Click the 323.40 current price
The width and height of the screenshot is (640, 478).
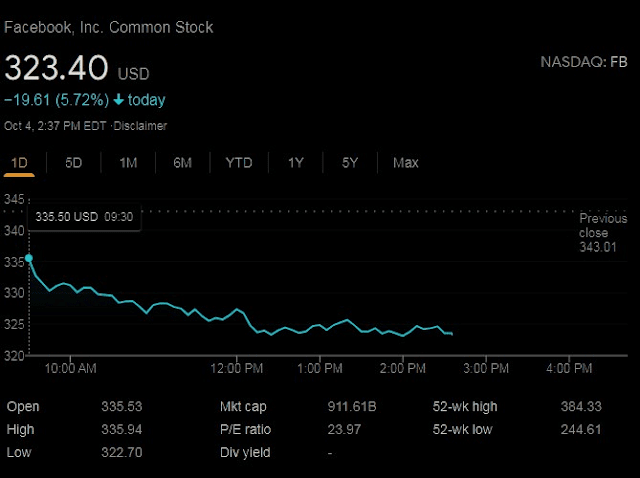pos(57,68)
